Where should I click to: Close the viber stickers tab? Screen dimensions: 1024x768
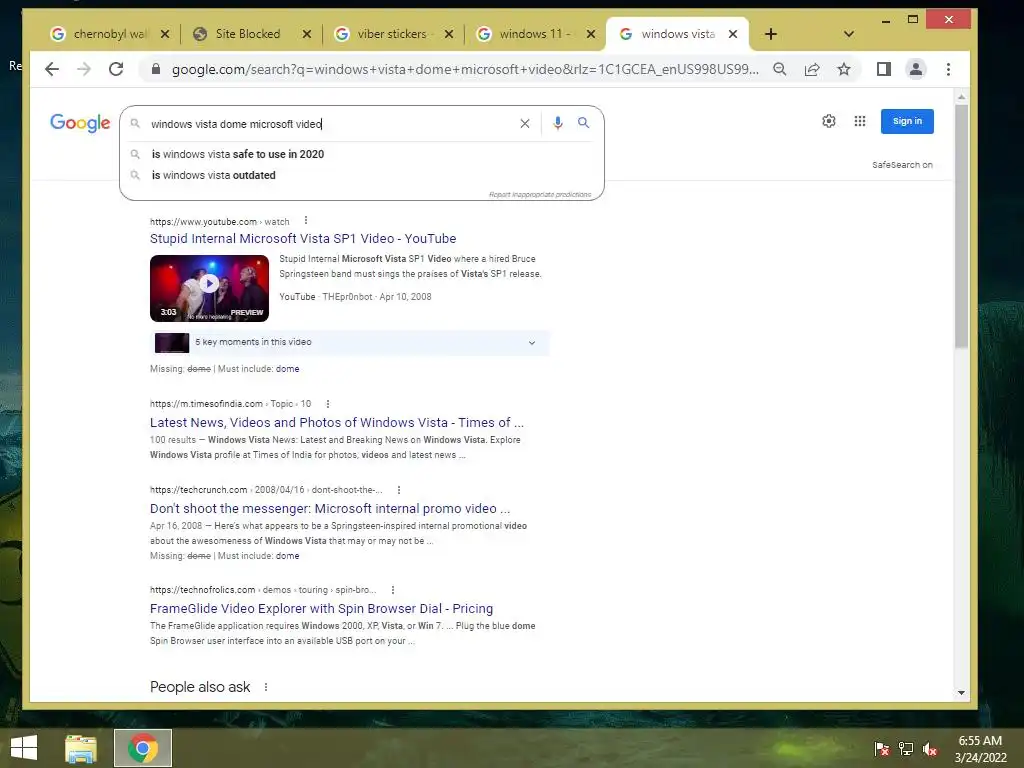point(449,34)
